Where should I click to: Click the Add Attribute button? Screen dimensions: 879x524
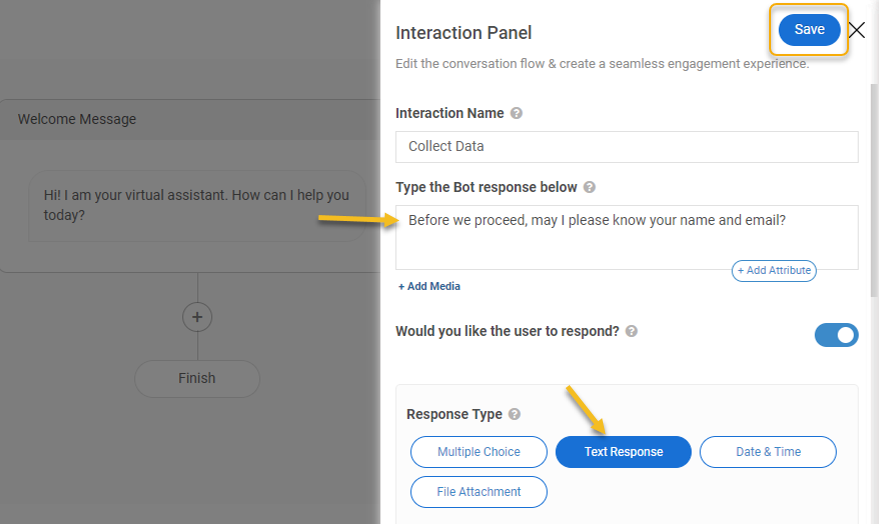point(774,271)
